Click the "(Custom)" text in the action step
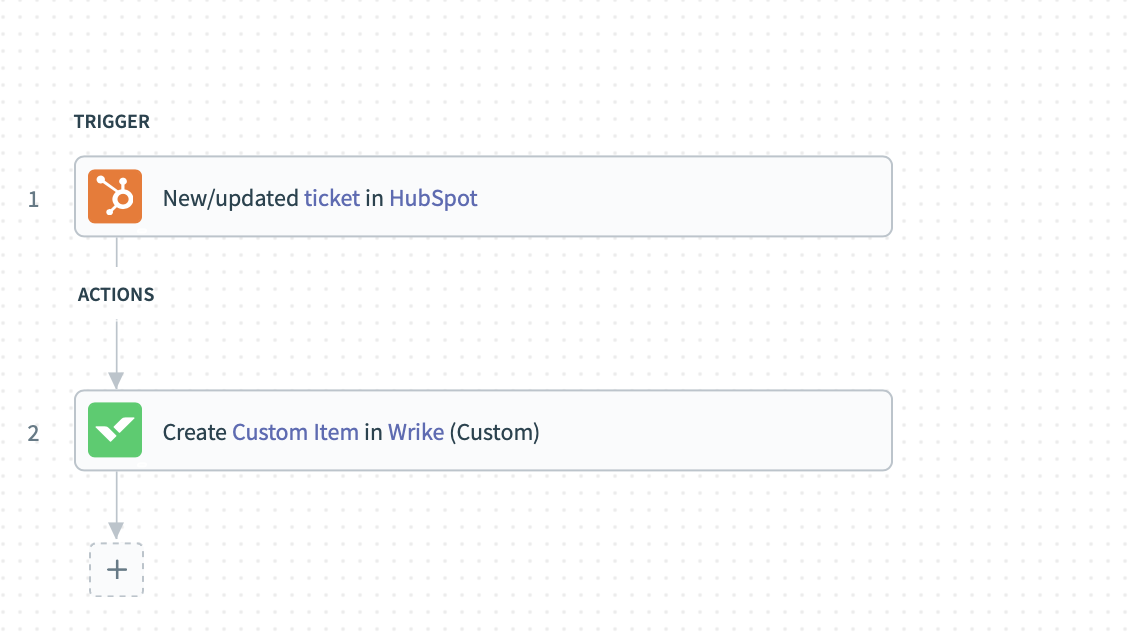 [x=494, y=432]
